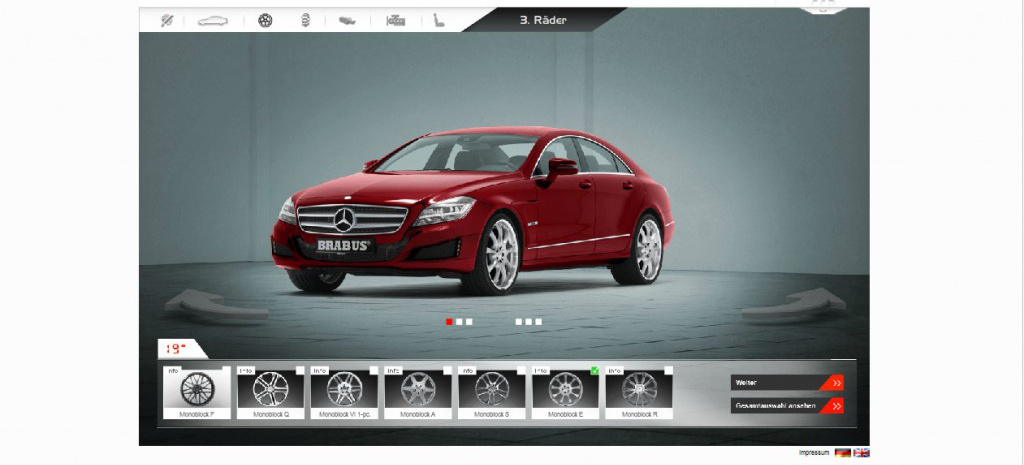Open the interior seat step icon
Screen dimensions: 1024x465
pos(439,21)
